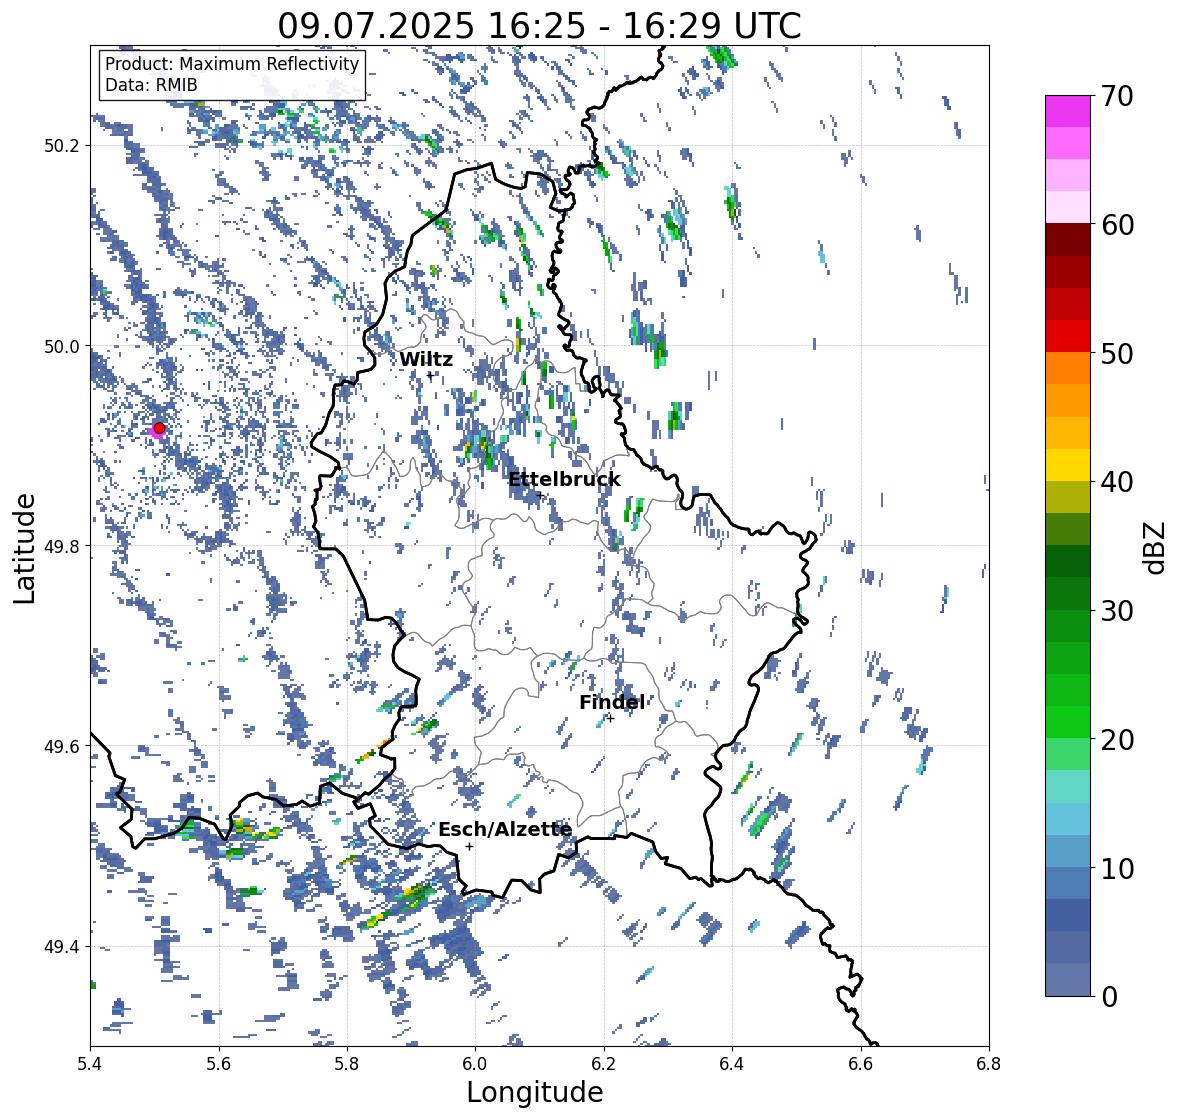Click the latitude tick label 50.2
Screen dimensions: 1179x1117
(x=62, y=146)
